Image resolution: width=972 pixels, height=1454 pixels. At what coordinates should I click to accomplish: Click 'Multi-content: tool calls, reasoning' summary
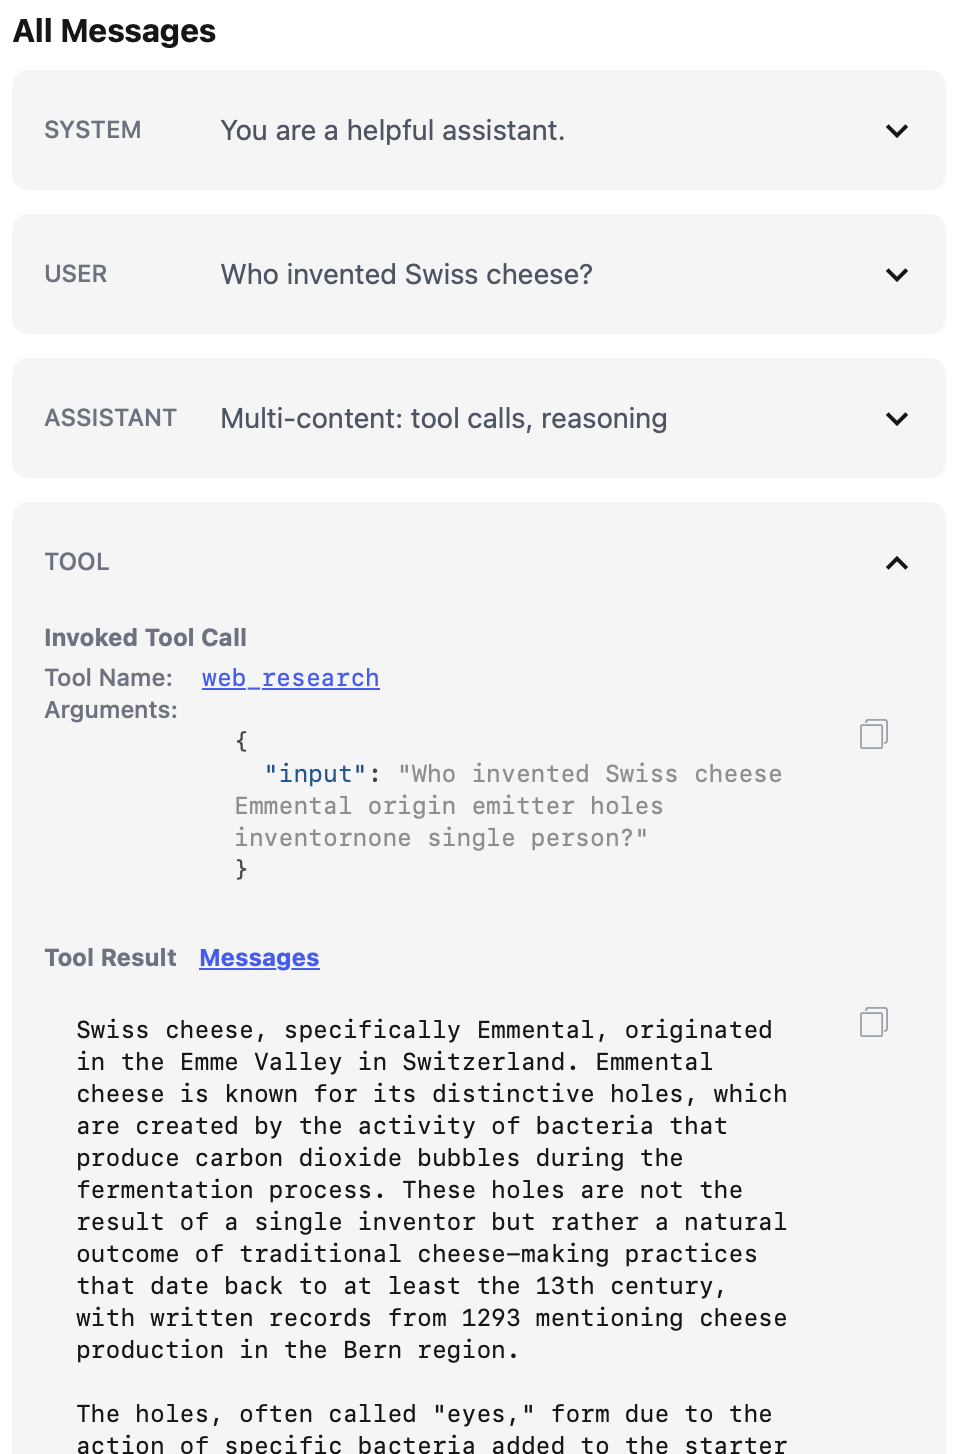coord(443,418)
